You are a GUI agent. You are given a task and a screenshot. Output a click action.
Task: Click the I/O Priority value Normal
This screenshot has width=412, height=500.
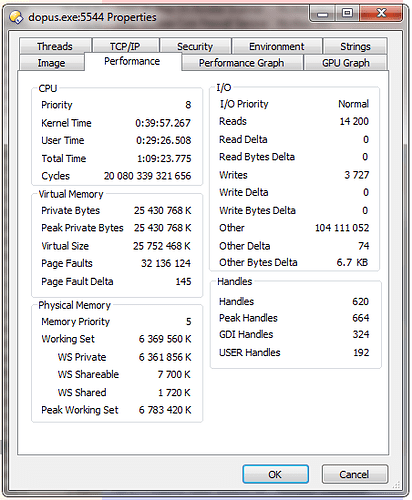pos(354,104)
